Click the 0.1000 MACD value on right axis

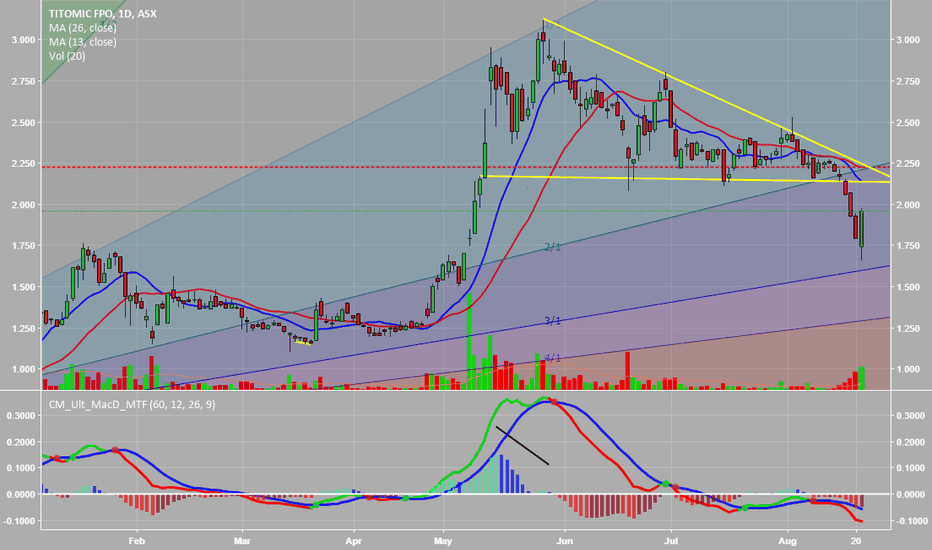click(x=910, y=468)
